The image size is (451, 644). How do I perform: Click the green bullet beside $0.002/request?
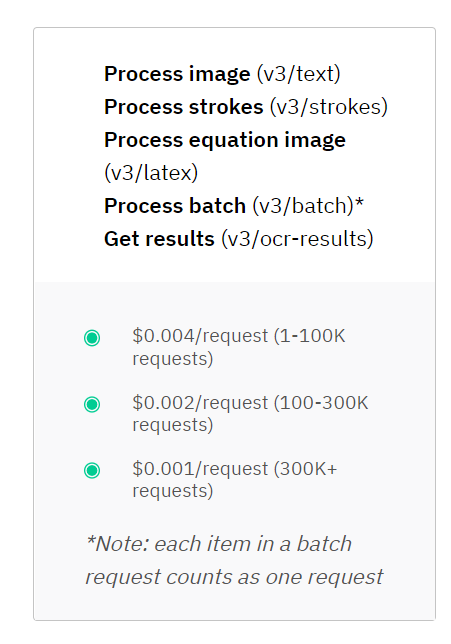click(92, 405)
